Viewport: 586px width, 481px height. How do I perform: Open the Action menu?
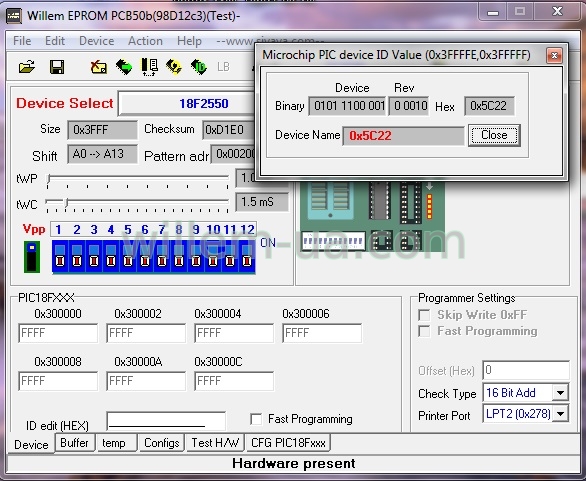(145, 41)
